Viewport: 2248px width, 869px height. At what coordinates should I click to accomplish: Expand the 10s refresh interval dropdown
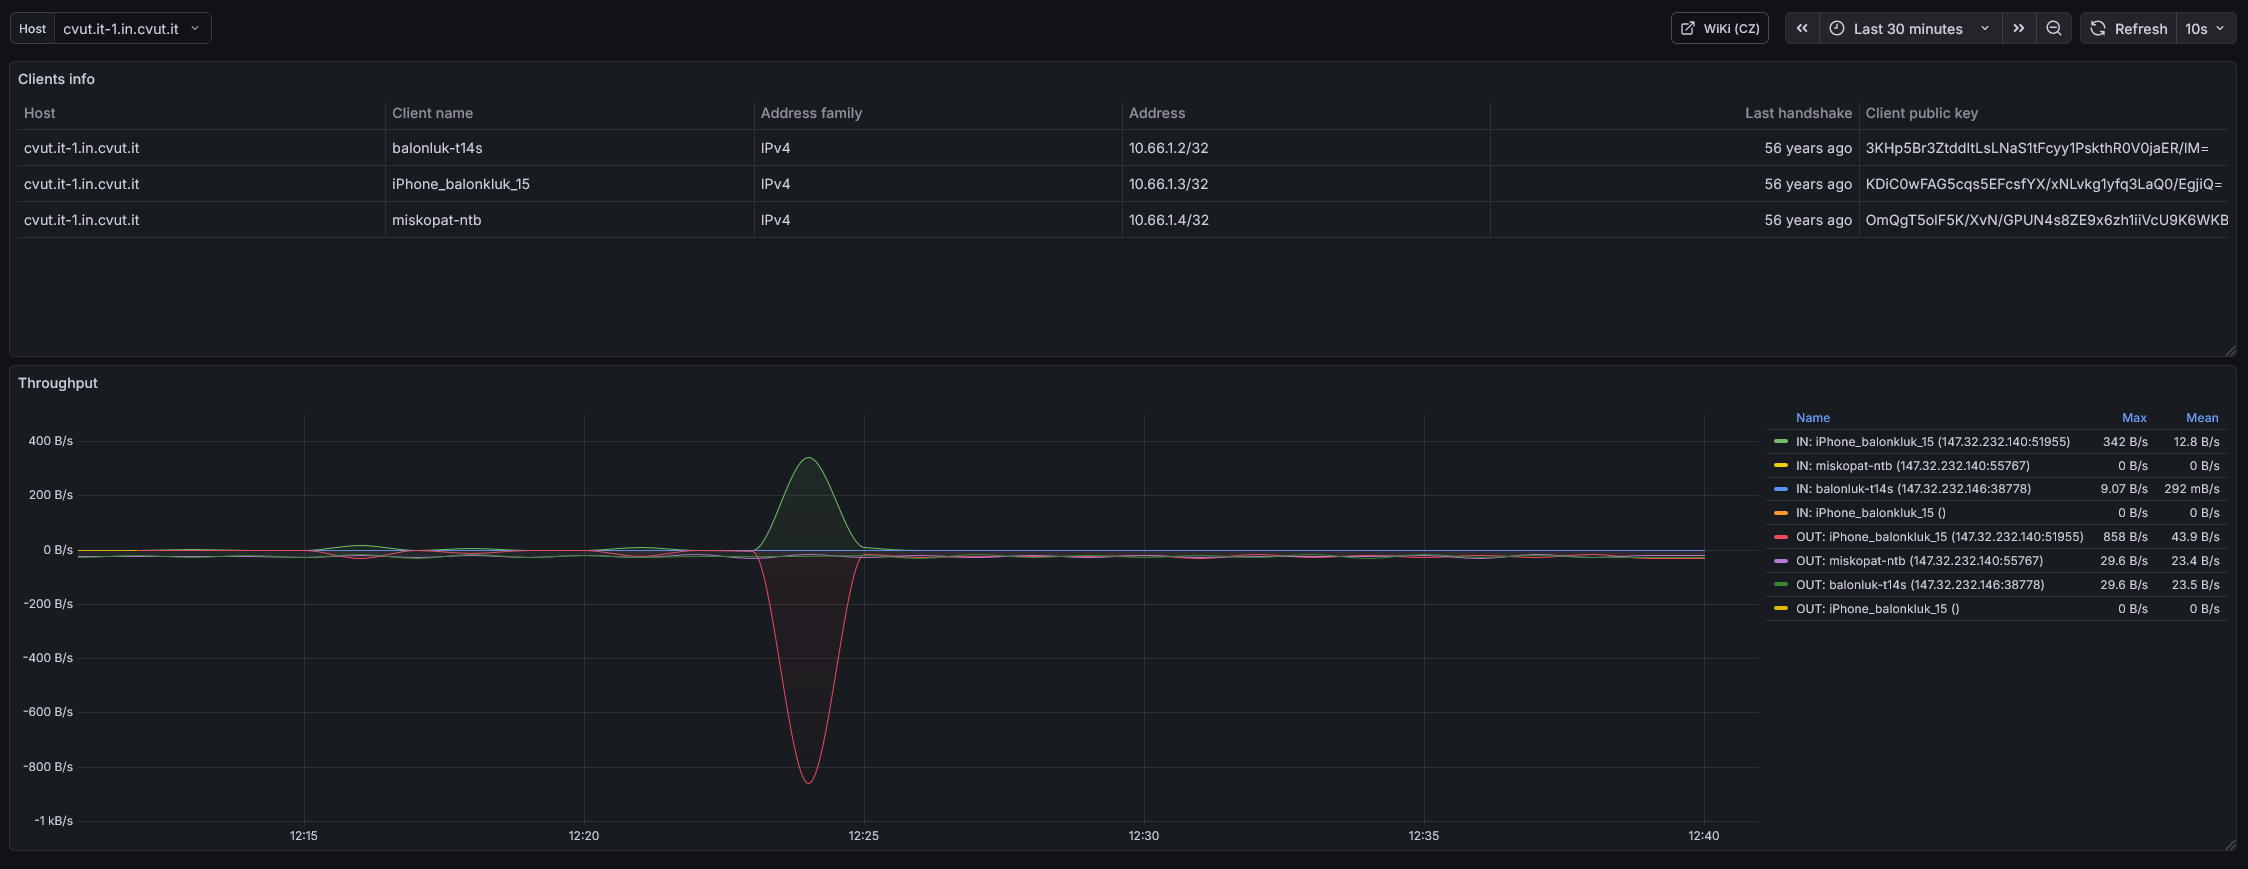(2205, 28)
